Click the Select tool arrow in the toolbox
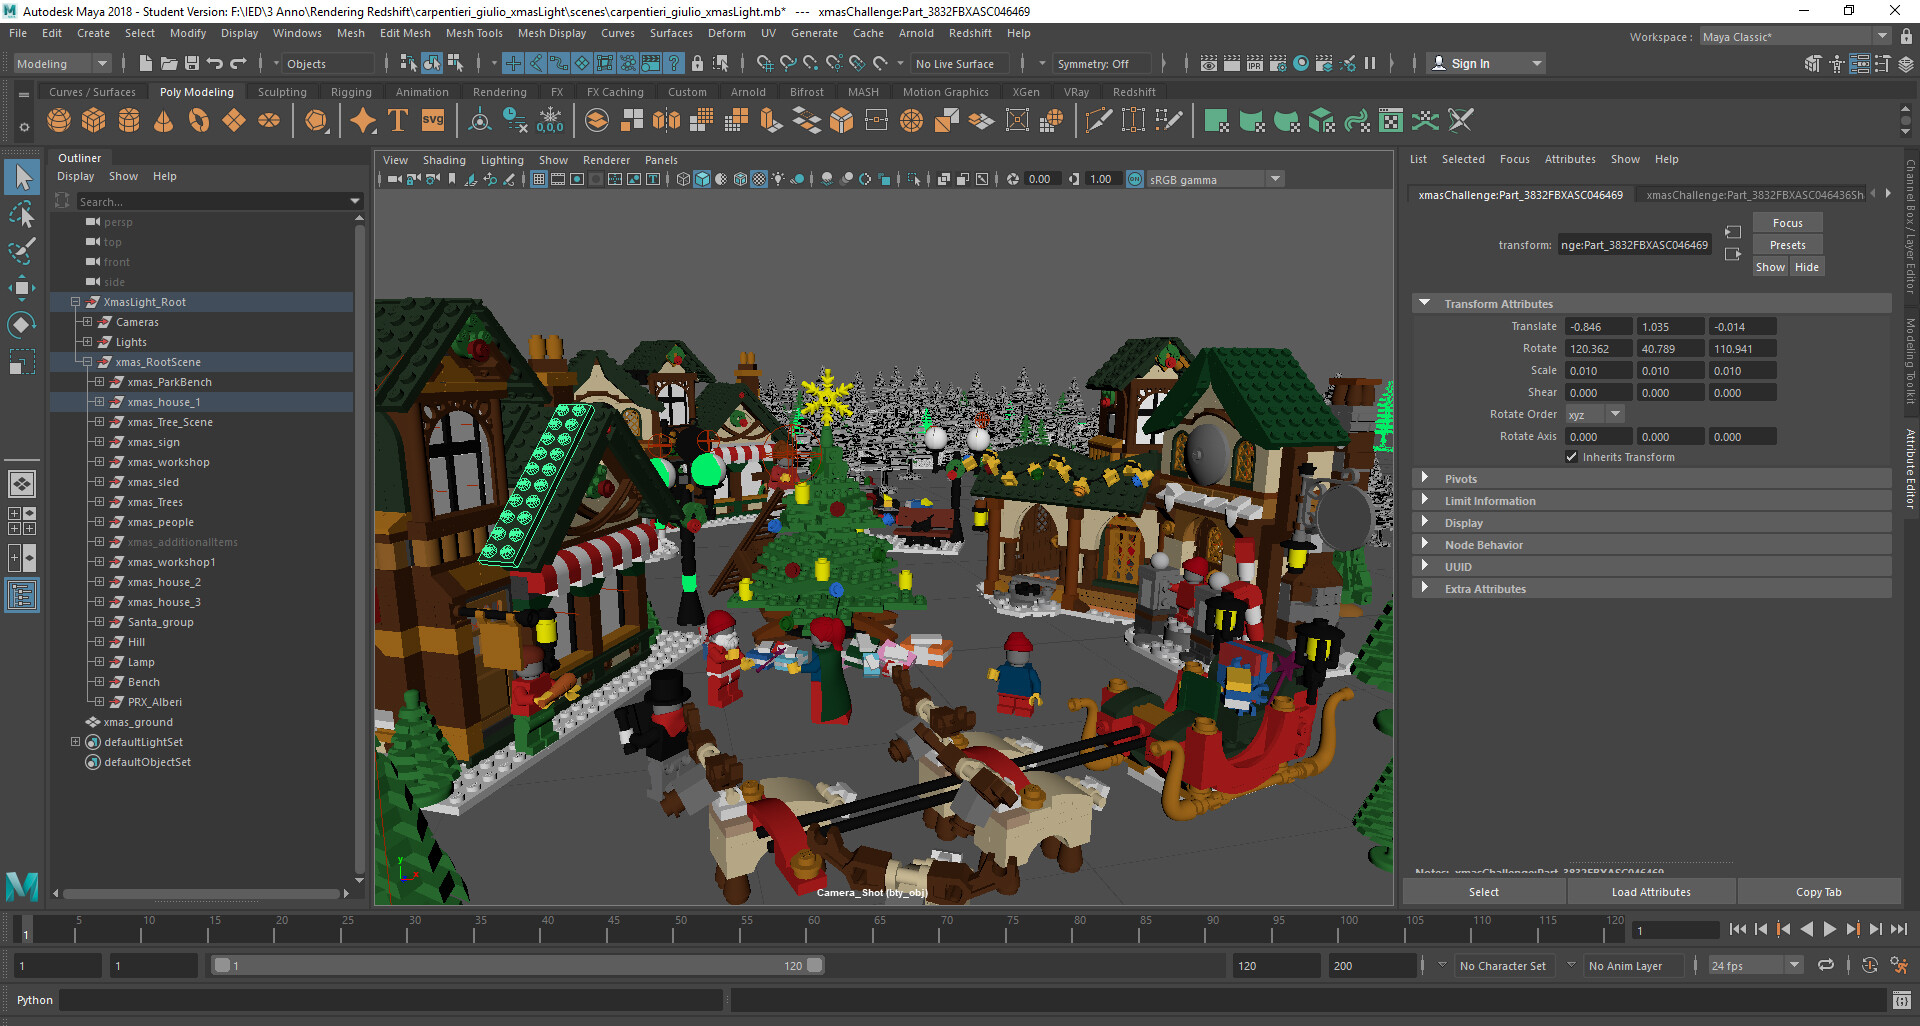Screen dimensions: 1920x1026 [21, 177]
